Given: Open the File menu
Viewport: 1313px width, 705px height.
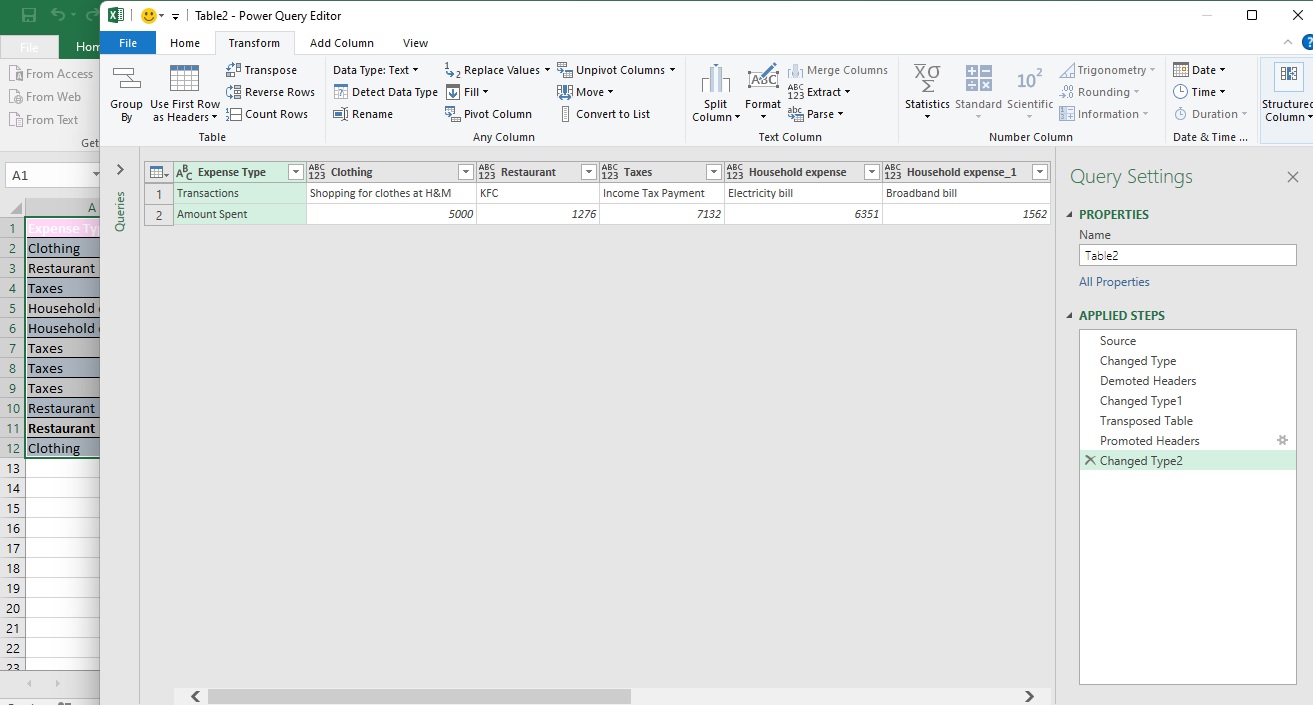Looking at the screenshot, I should point(128,42).
